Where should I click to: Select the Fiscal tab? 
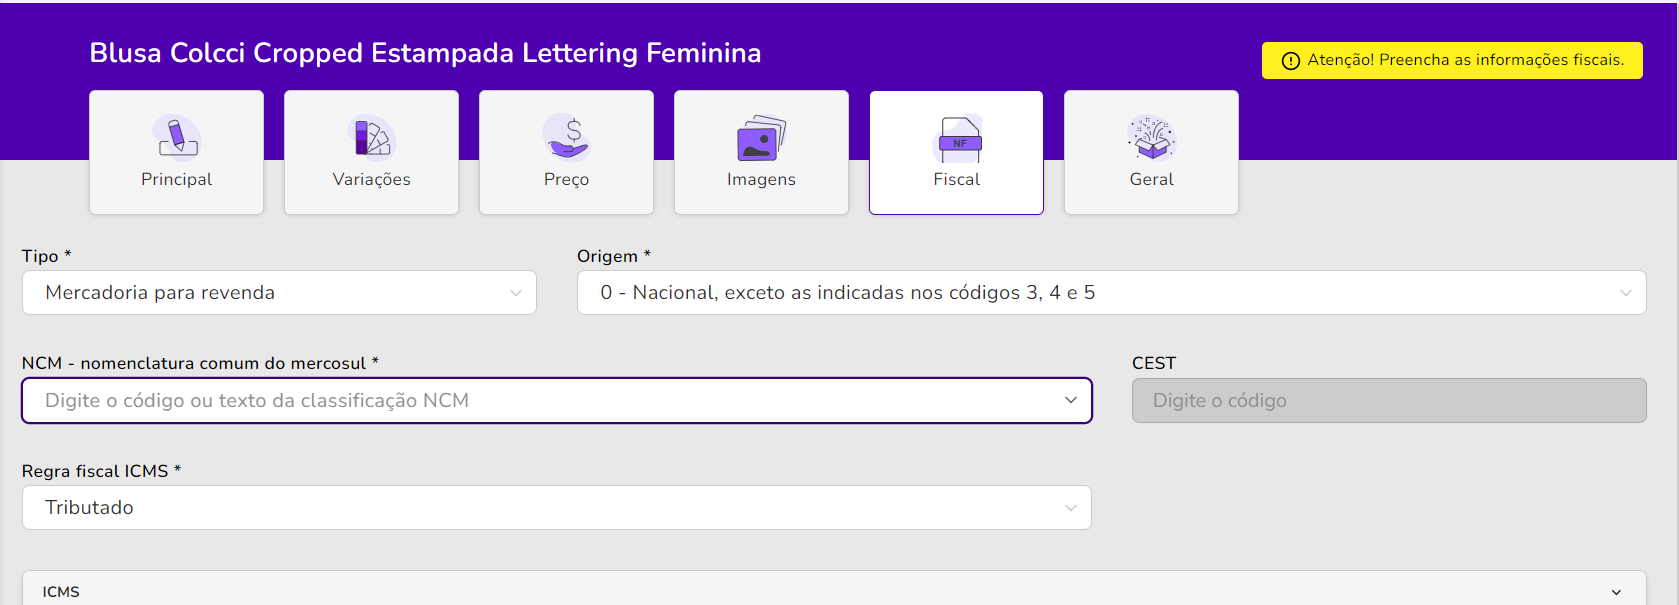click(x=957, y=152)
